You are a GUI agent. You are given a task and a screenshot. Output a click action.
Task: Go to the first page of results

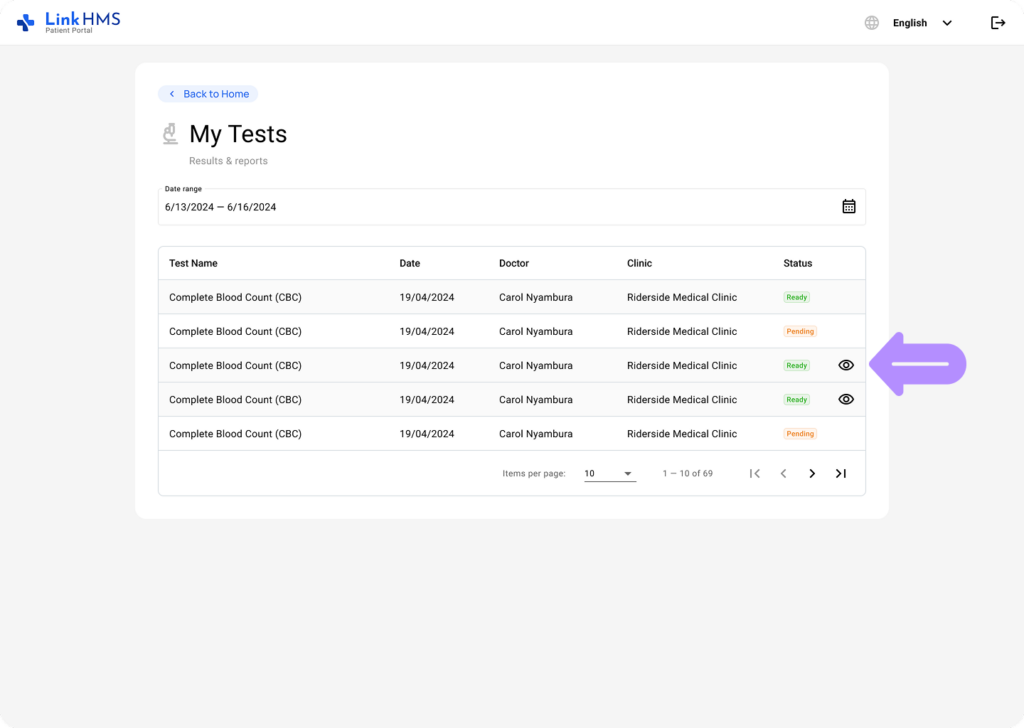pos(754,473)
